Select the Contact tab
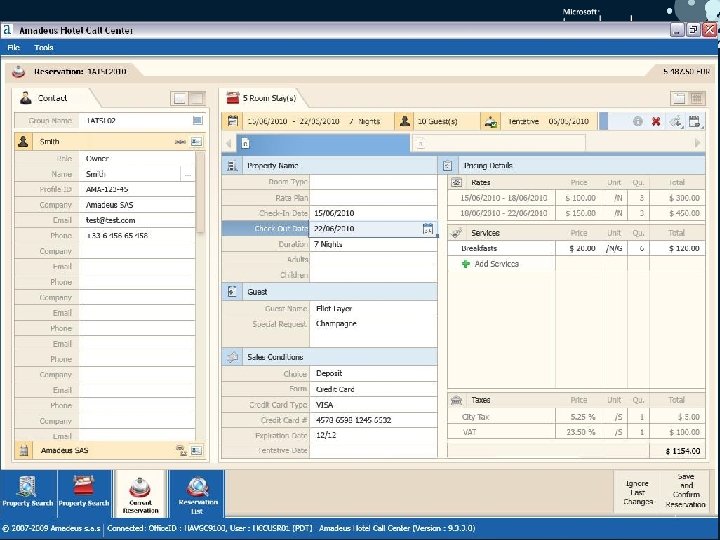Image resolution: width=720 pixels, height=540 pixels. (52, 98)
